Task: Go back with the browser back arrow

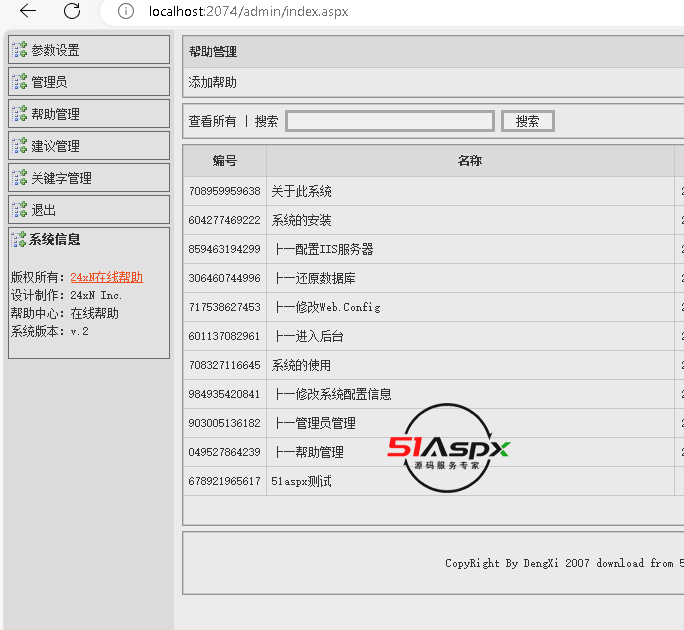Action: point(27,11)
